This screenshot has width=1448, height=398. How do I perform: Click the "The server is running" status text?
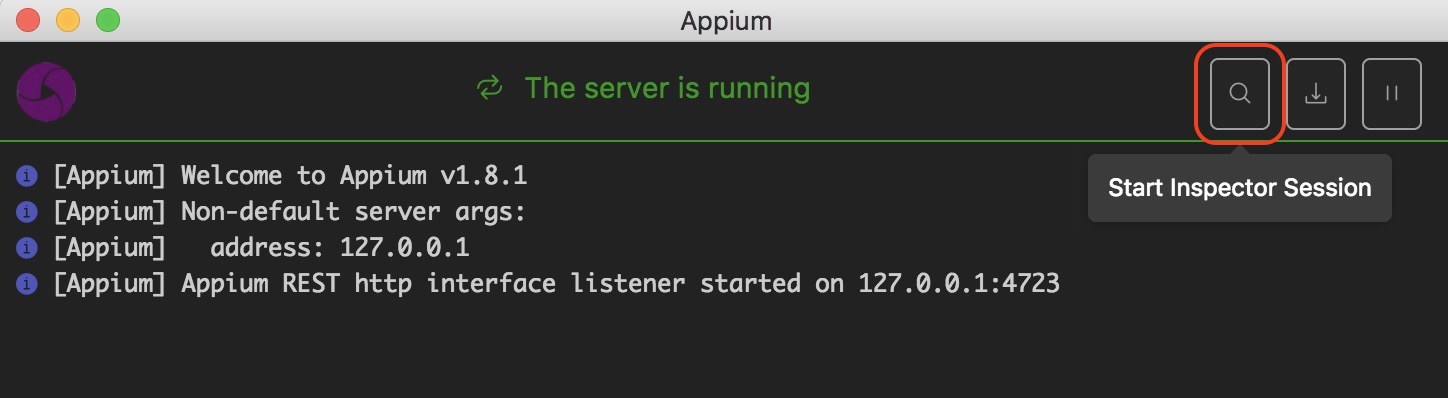[667, 88]
